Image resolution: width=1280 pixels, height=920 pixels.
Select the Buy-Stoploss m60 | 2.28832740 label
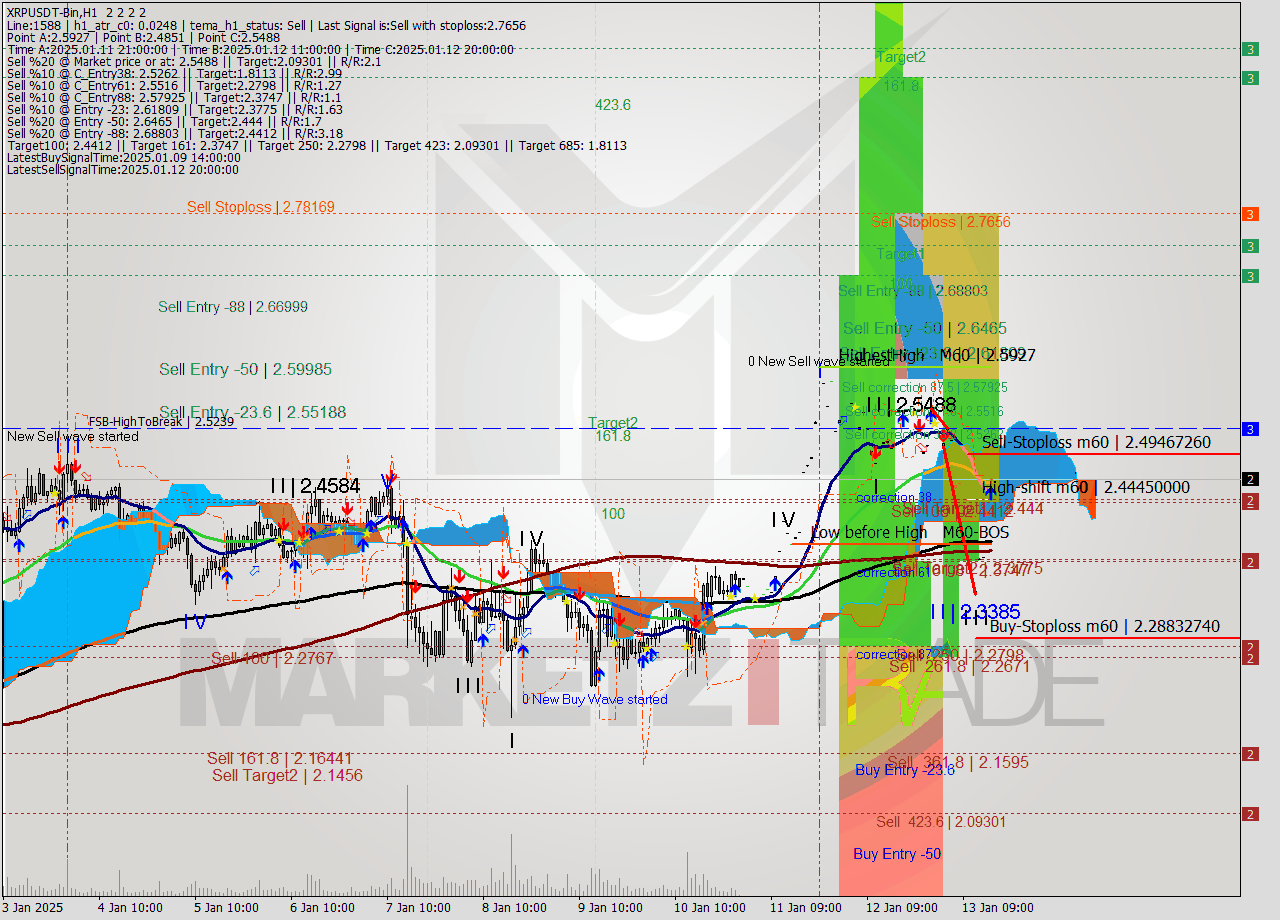pyautogui.click(x=1104, y=626)
